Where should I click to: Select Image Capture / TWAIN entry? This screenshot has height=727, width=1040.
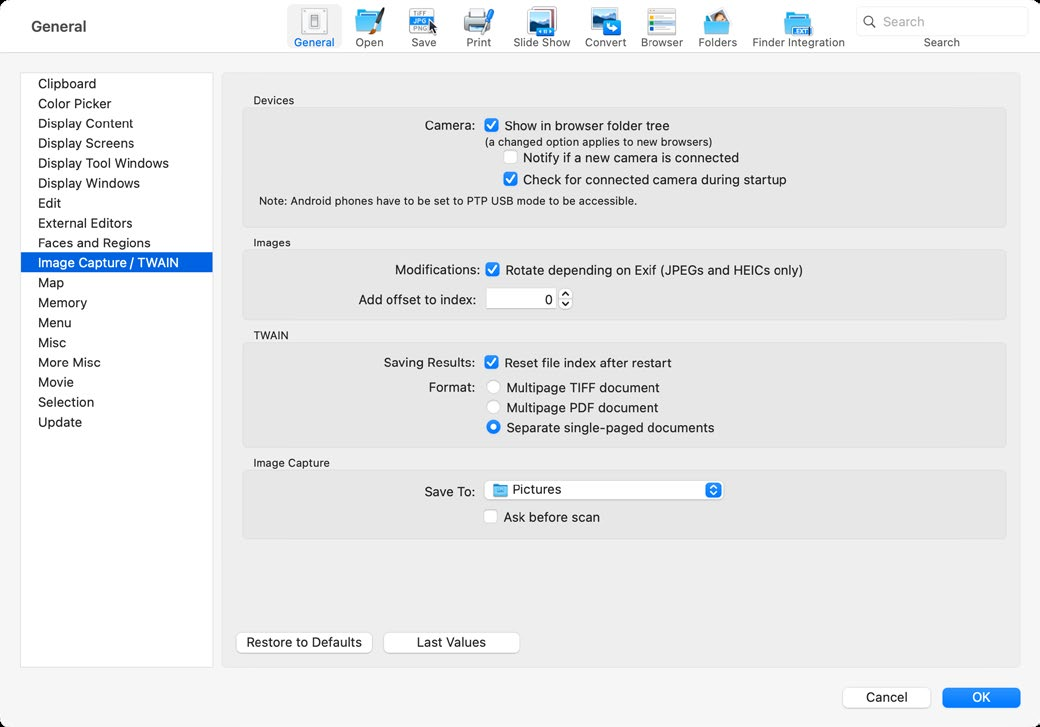click(x=117, y=263)
